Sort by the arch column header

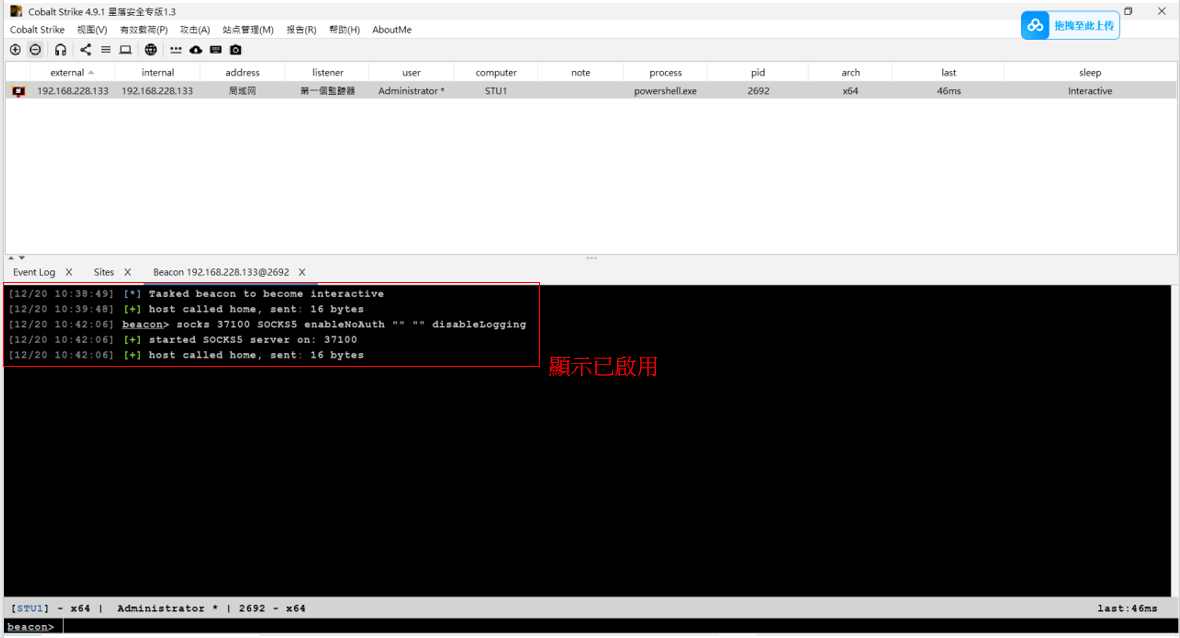[850, 72]
